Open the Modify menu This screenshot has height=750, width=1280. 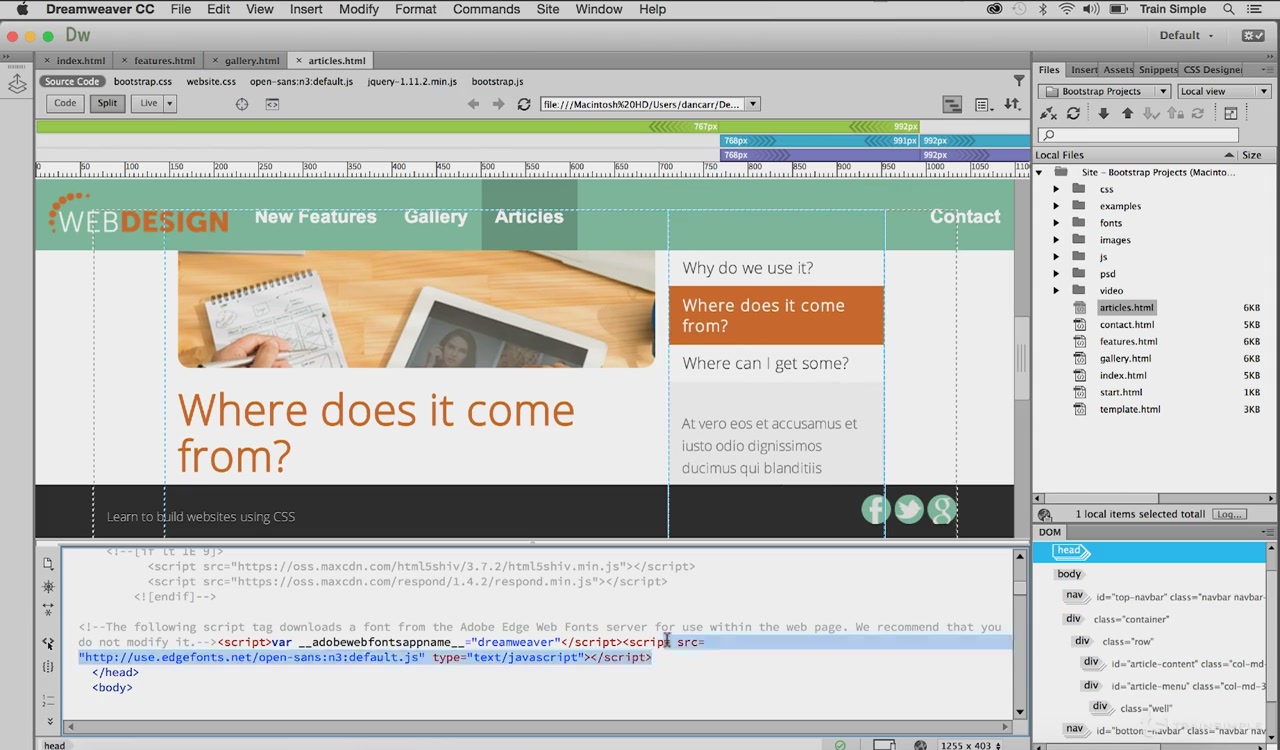pyautogui.click(x=358, y=9)
